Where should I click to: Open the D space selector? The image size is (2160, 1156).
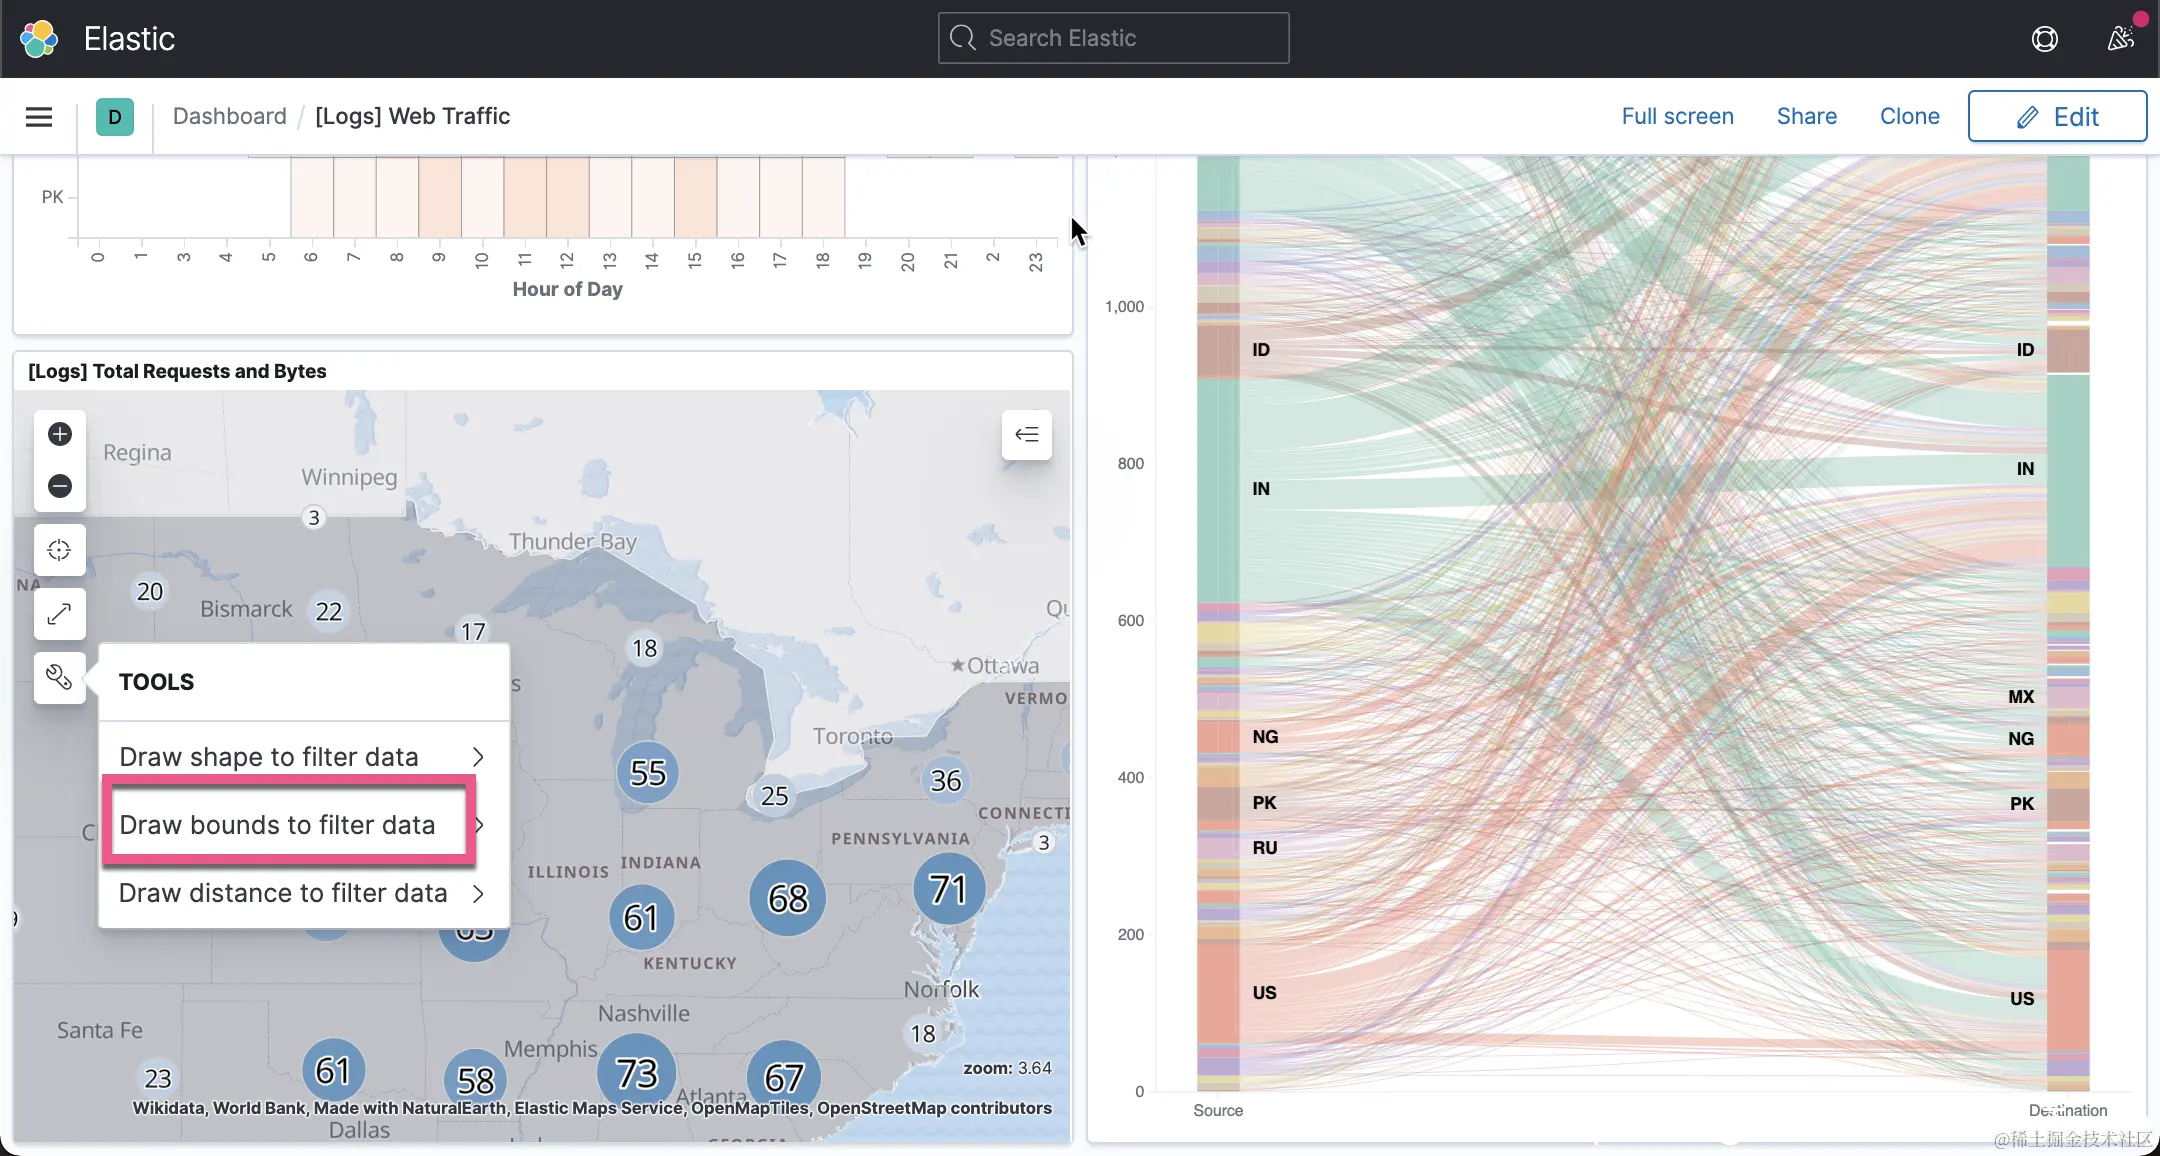coord(115,117)
